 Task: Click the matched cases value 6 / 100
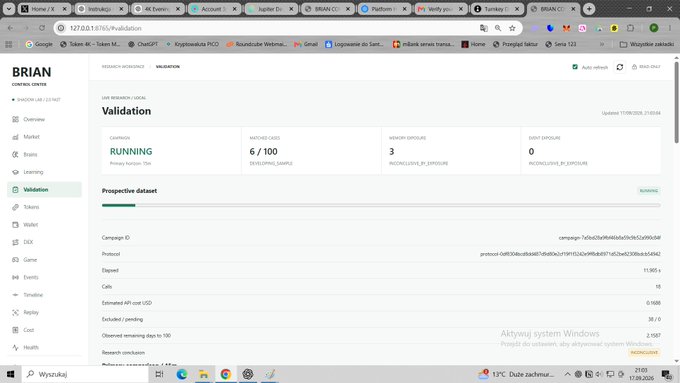263,151
